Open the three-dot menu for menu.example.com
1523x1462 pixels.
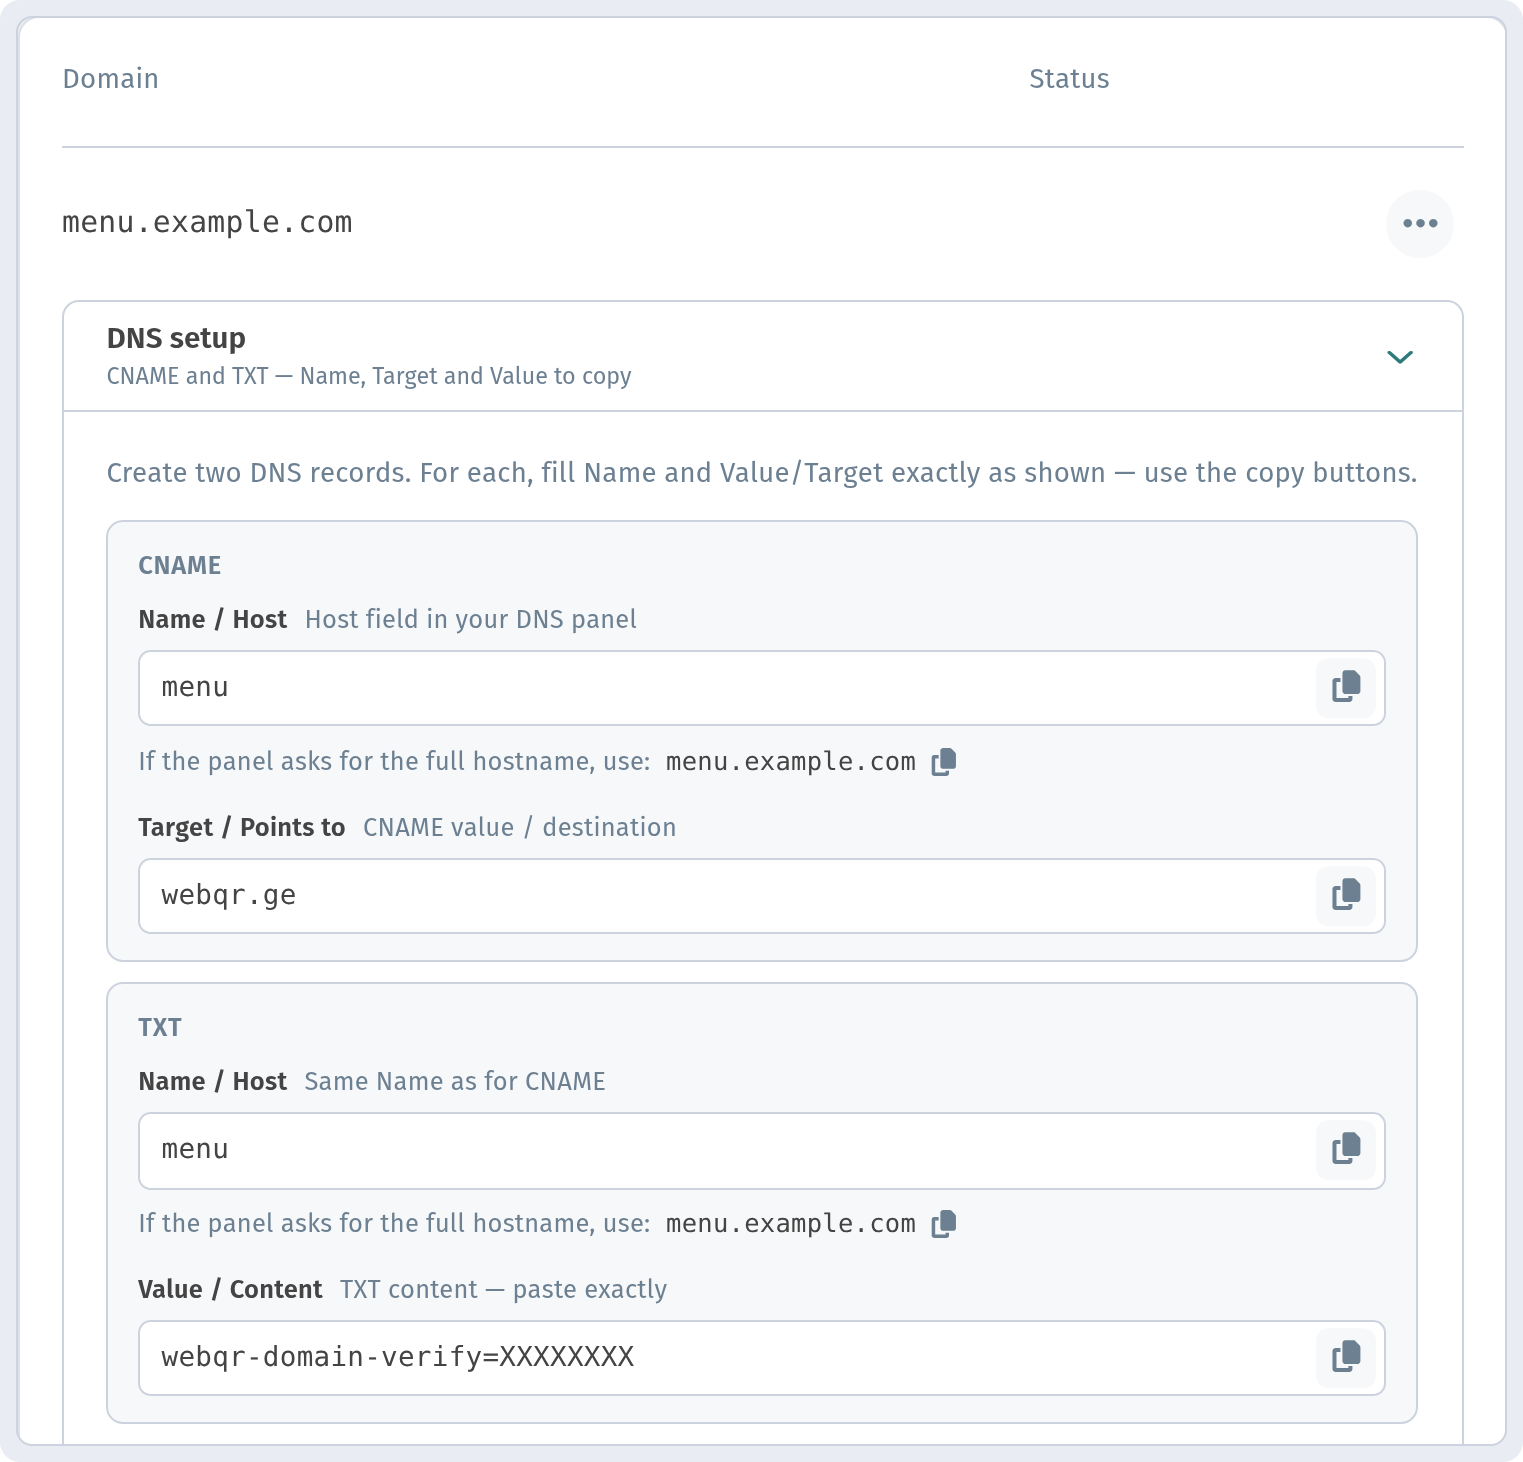(x=1419, y=223)
